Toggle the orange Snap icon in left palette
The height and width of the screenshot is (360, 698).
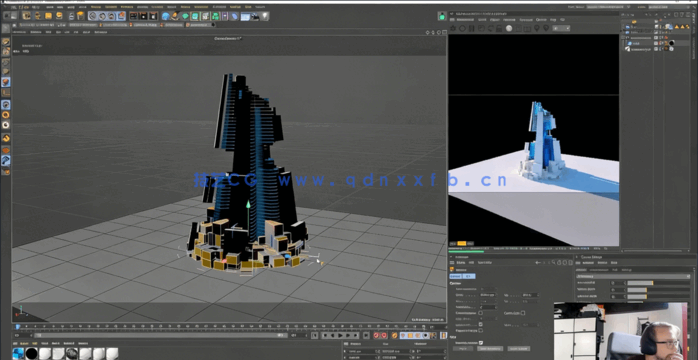[6, 138]
